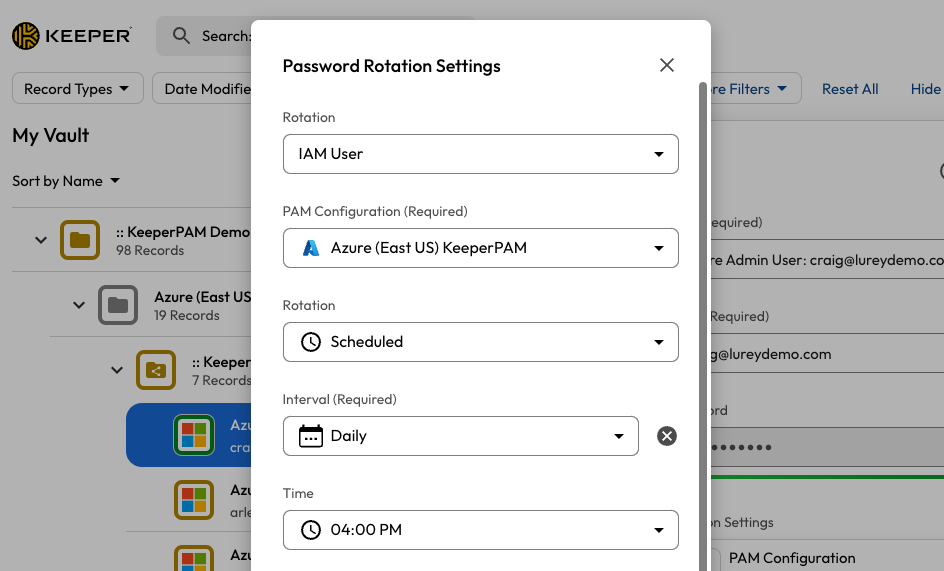The image size is (944, 571).
Task: Click the Azure (East US) folder icon
Action: click(117, 305)
